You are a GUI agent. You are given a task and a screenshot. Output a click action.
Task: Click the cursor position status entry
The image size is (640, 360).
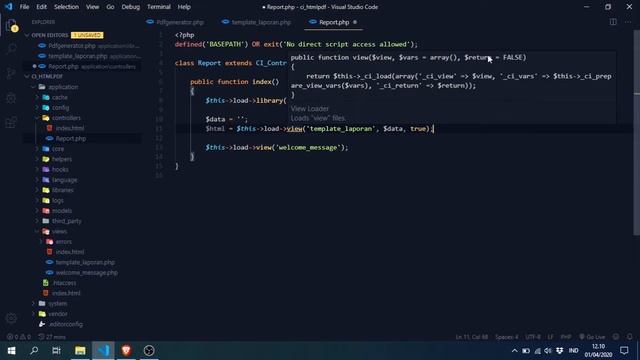click(x=471, y=337)
